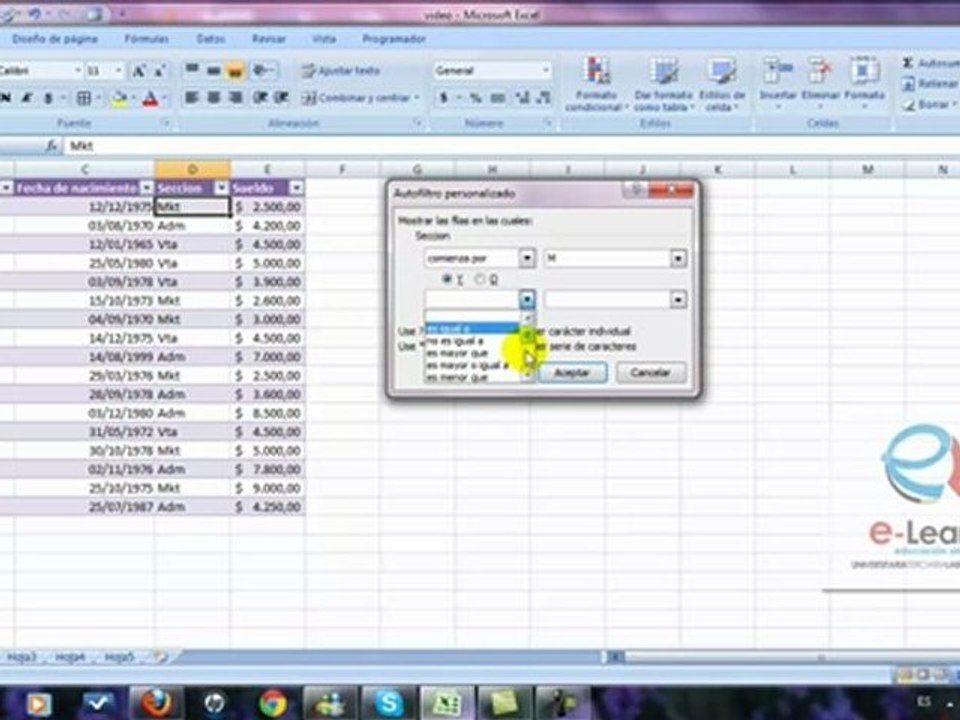Select the O (or) radio button

pos(479,279)
